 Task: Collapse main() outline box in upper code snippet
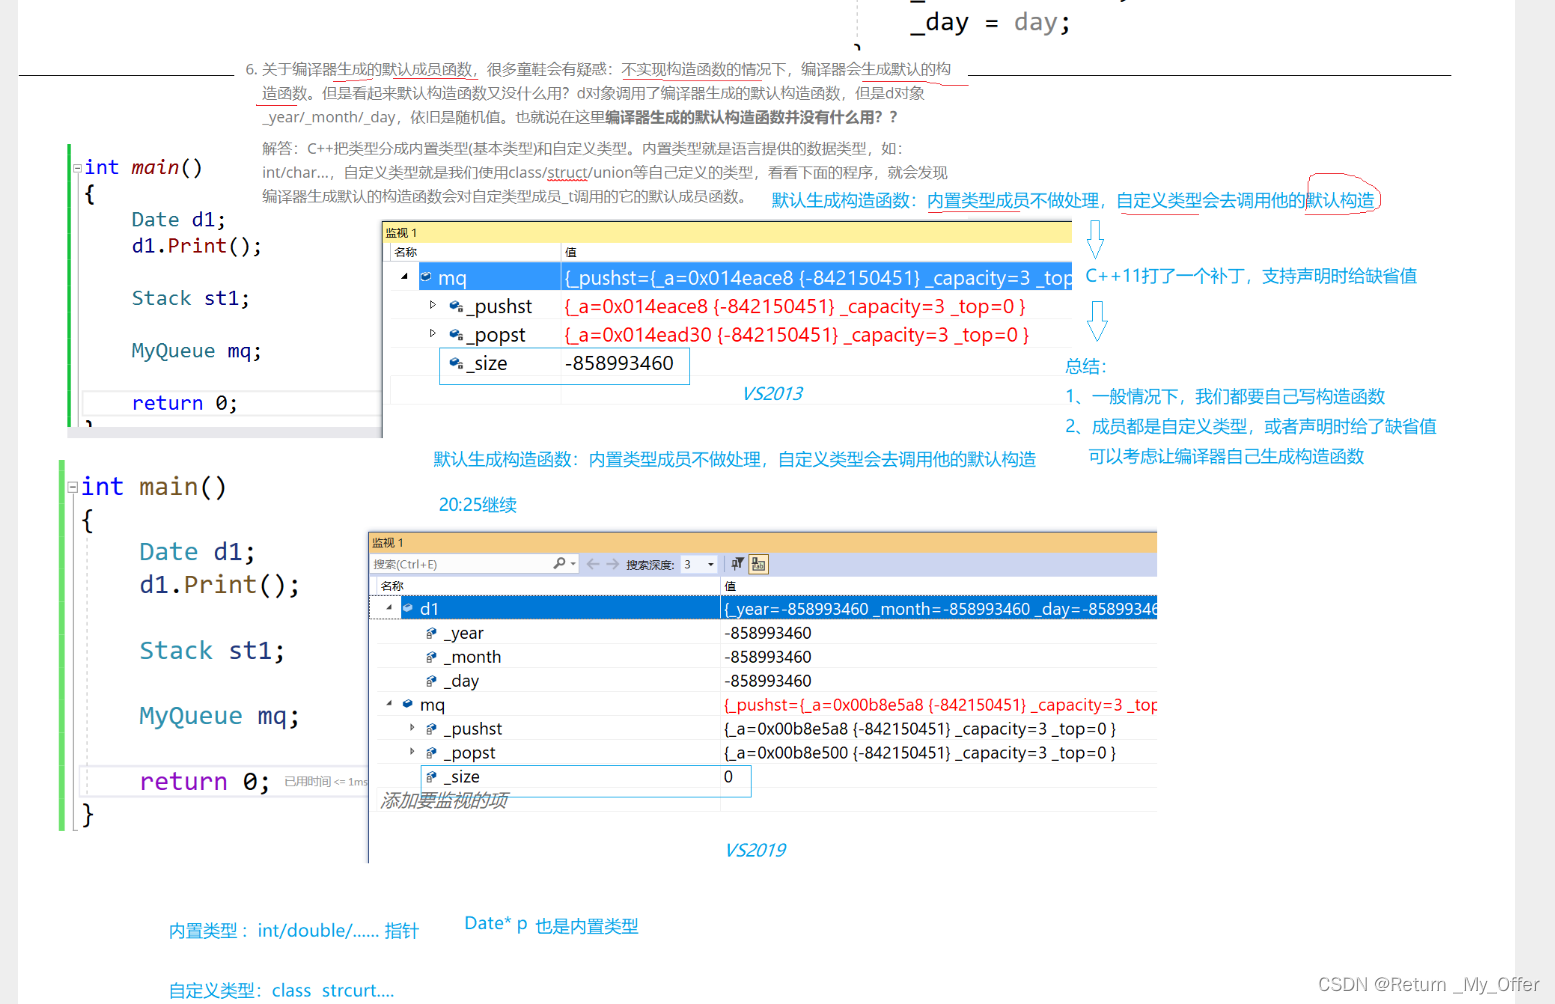pyautogui.click(x=77, y=168)
